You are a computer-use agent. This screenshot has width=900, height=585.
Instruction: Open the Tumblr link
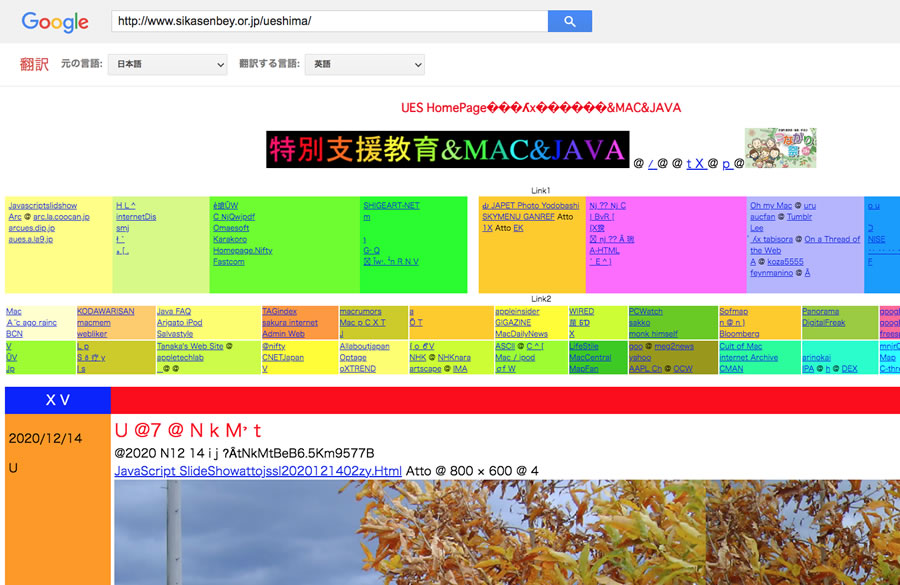pyautogui.click(x=800, y=217)
